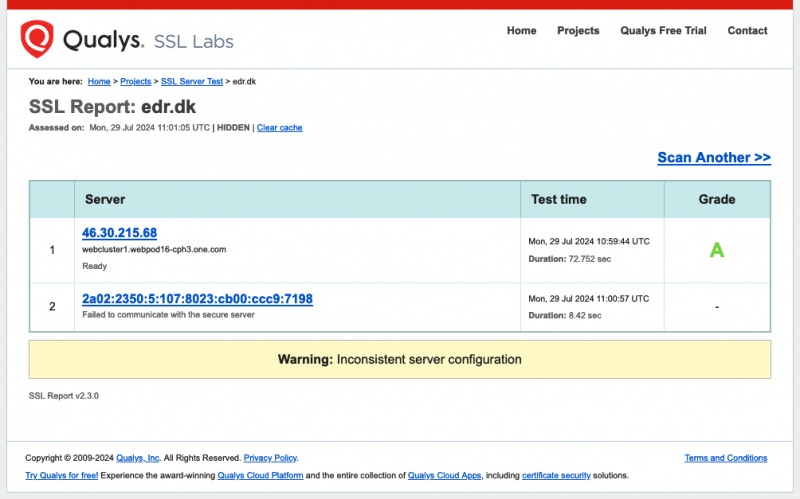This screenshot has height=499, width=800.
Task: Click the Qualys, Inc footer link
Action: tap(138, 458)
